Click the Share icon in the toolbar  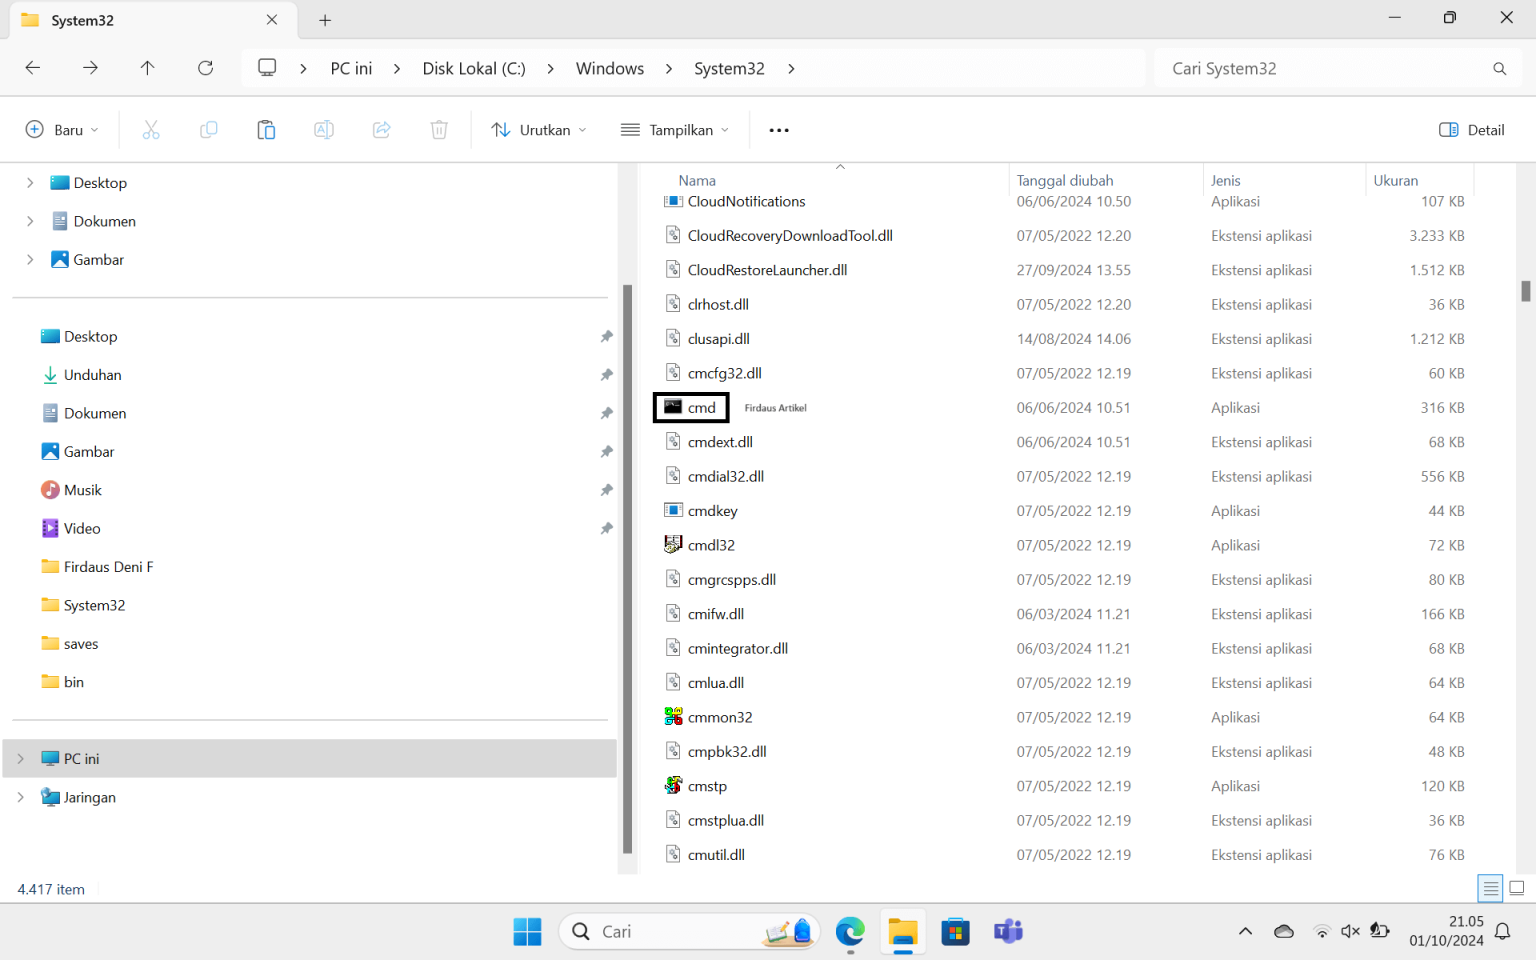[381, 129]
